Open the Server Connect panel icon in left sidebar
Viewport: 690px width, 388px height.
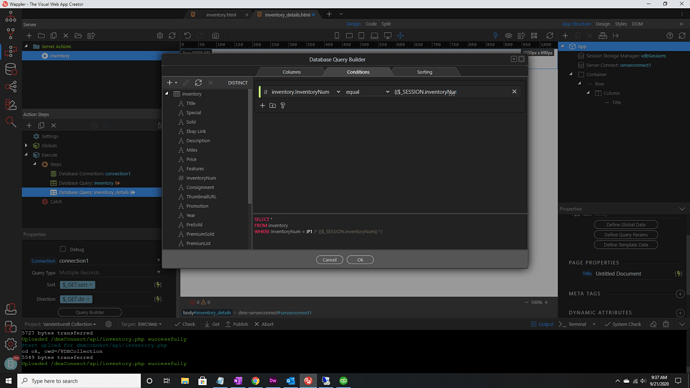click(x=11, y=51)
